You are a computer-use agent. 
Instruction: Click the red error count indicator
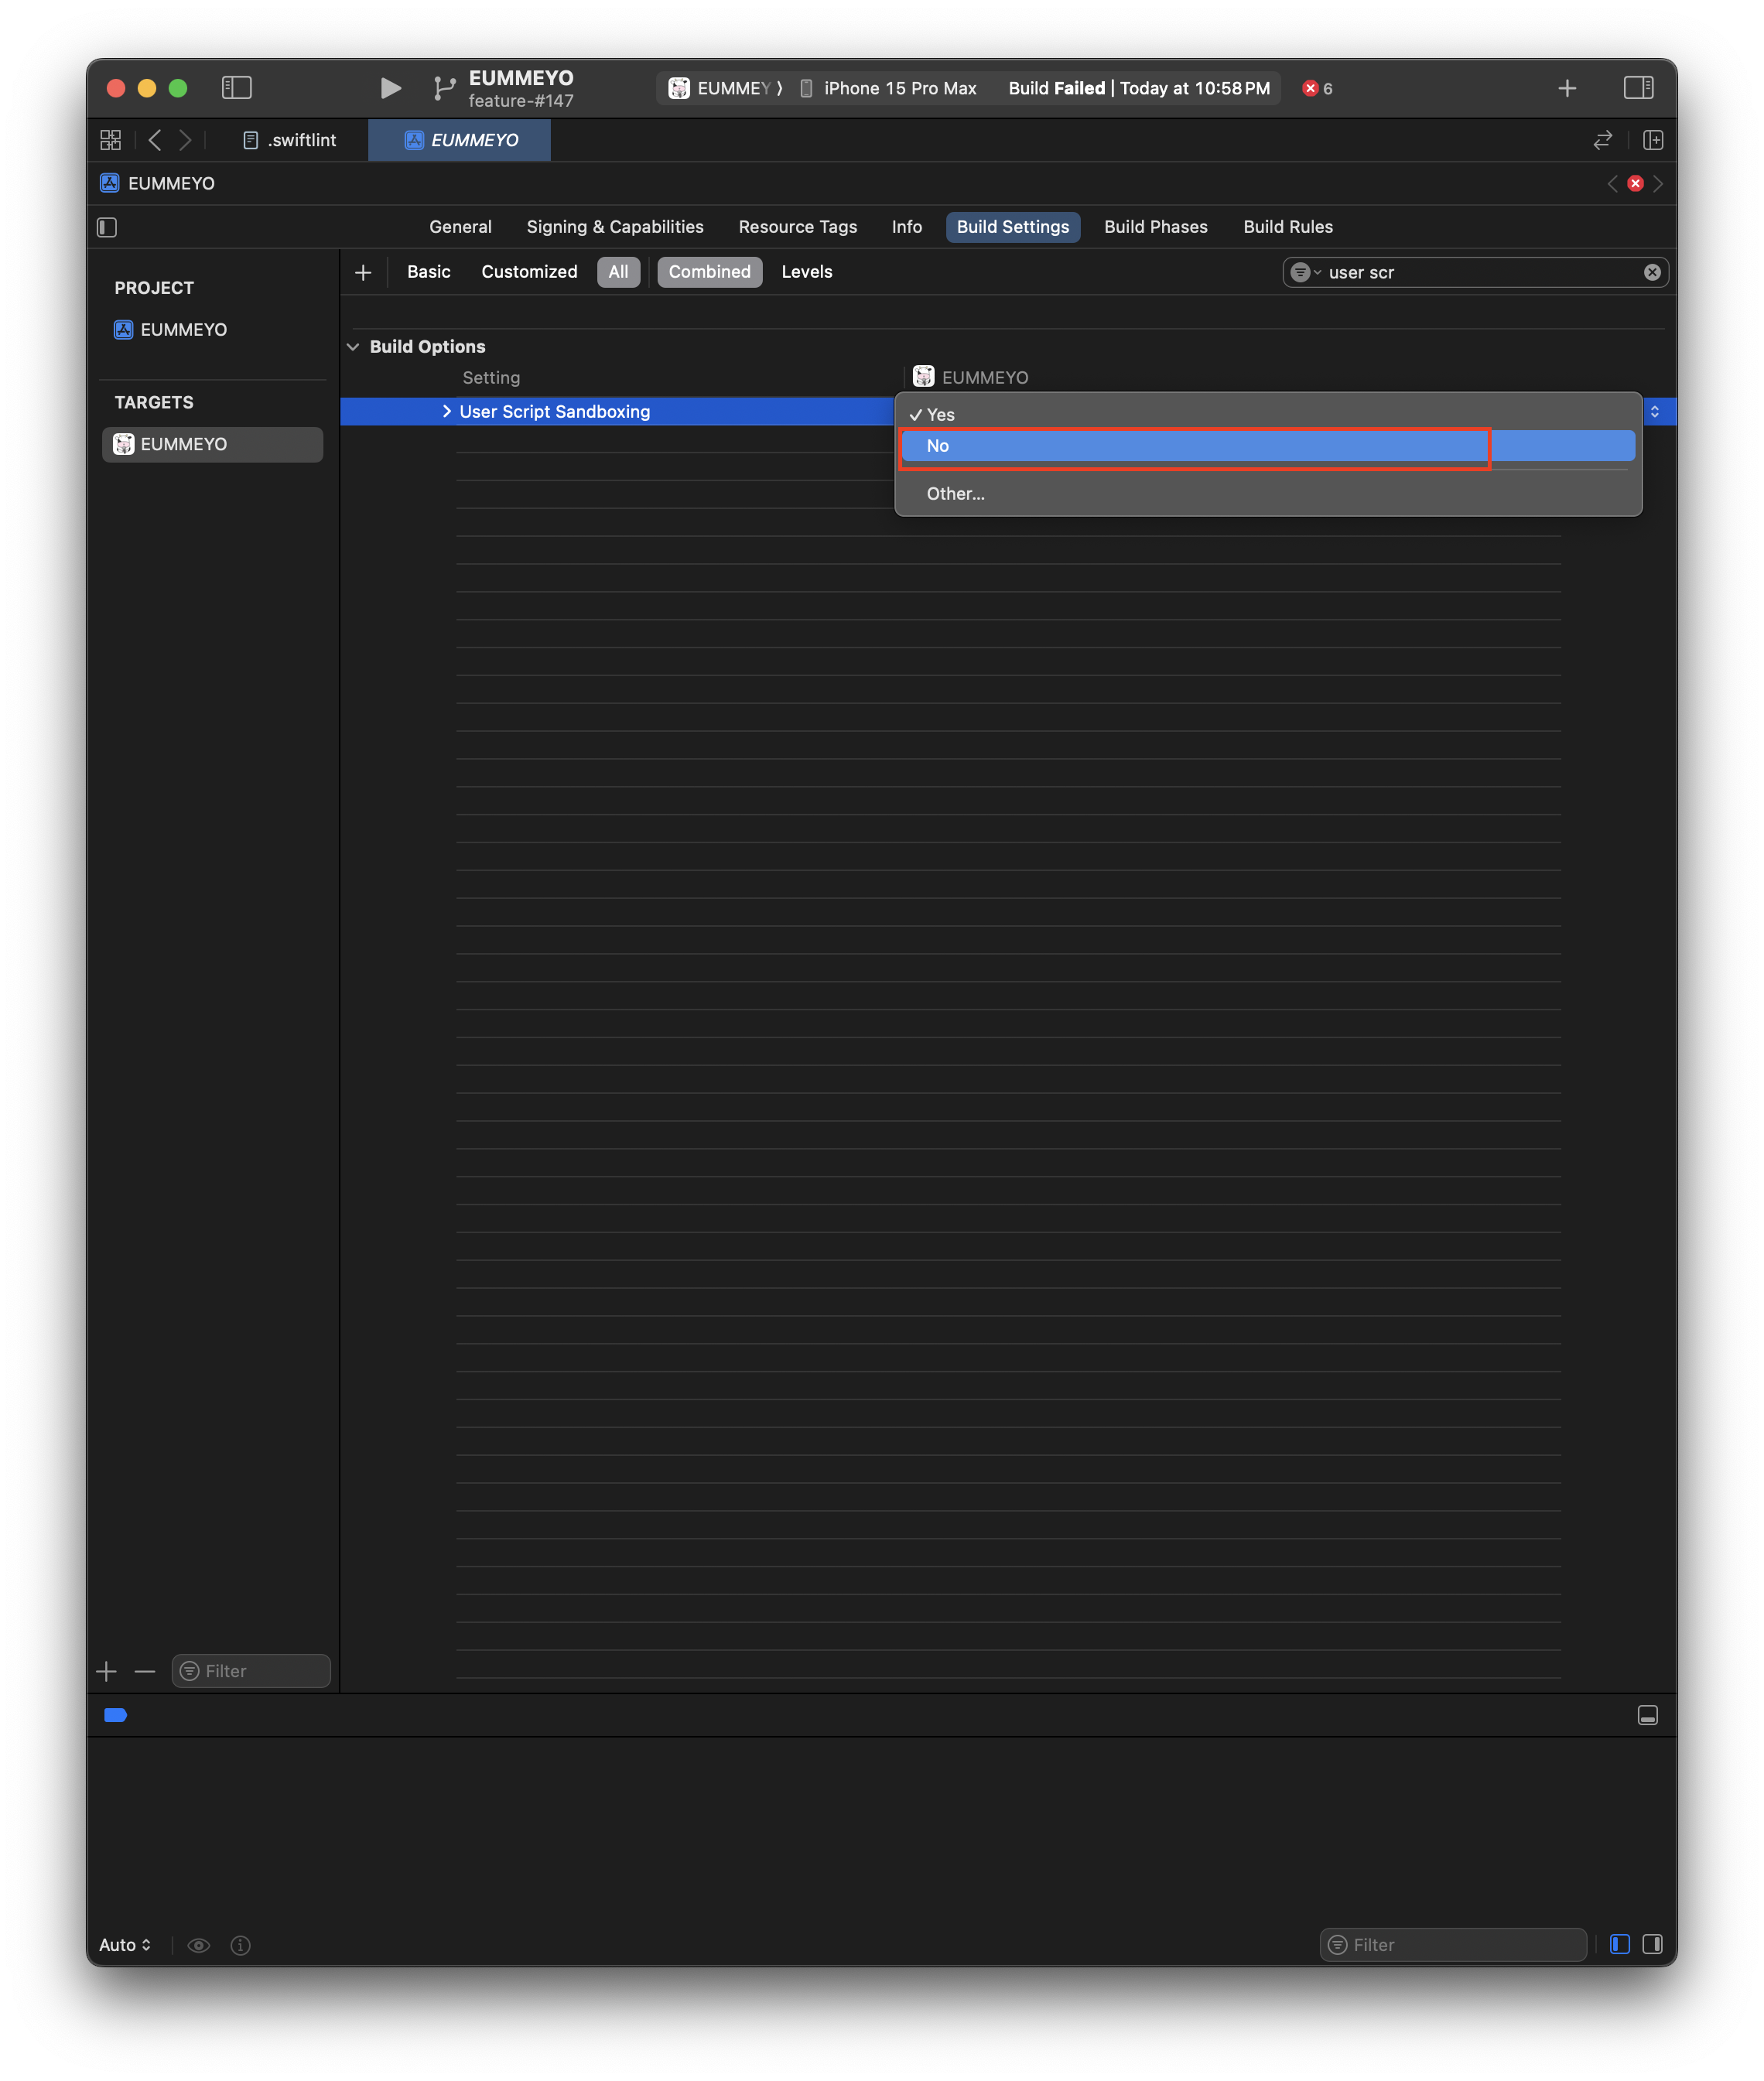tap(1318, 88)
